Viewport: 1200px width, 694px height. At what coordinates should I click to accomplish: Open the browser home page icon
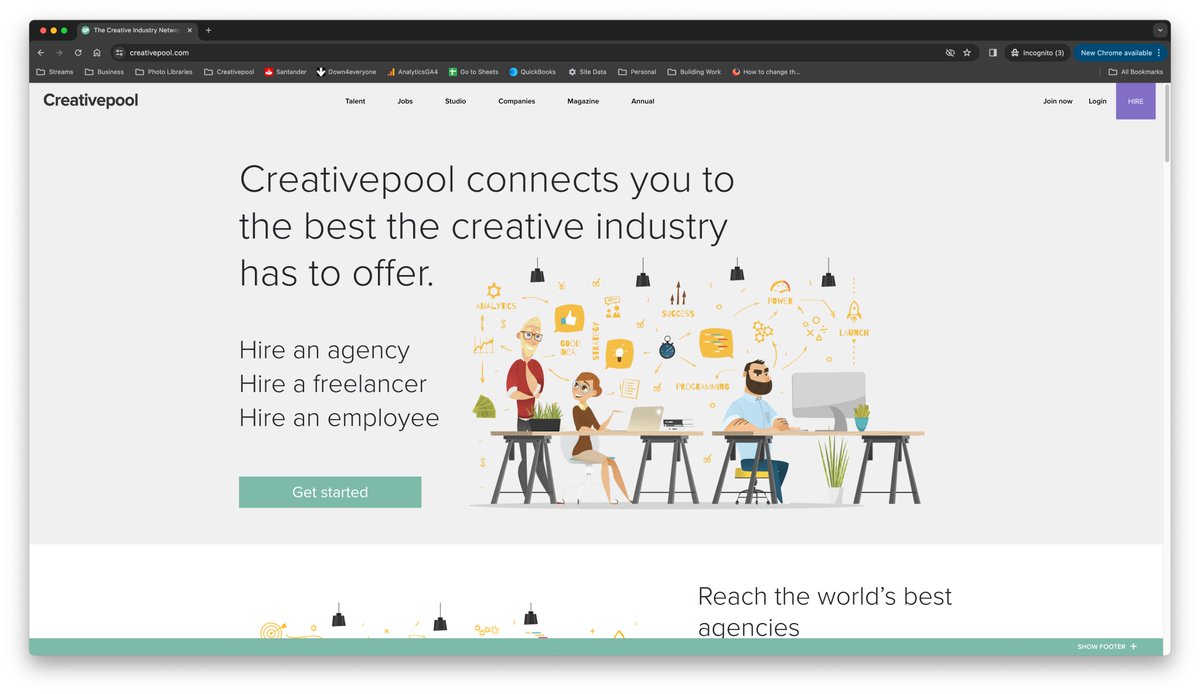click(x=97, y=52)
